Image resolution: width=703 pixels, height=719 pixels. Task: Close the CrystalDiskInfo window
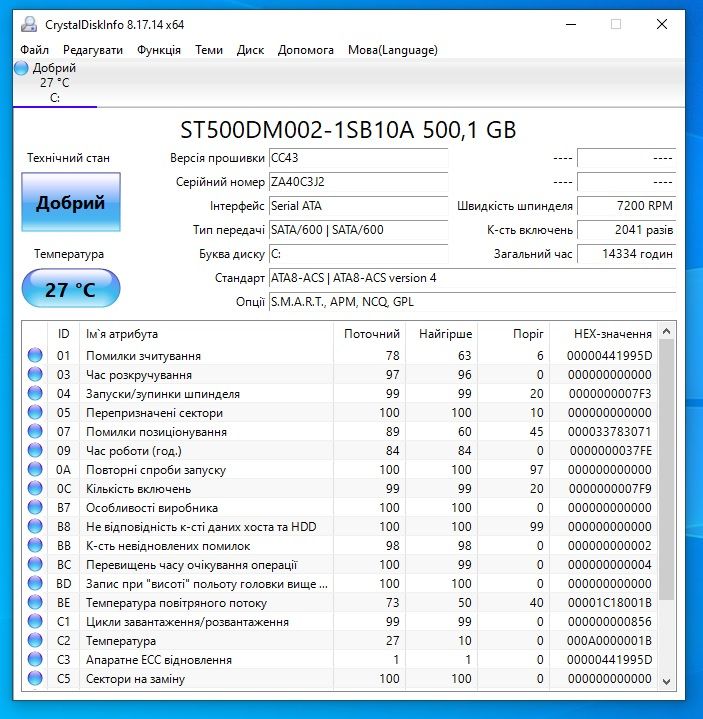click(662, 24)
